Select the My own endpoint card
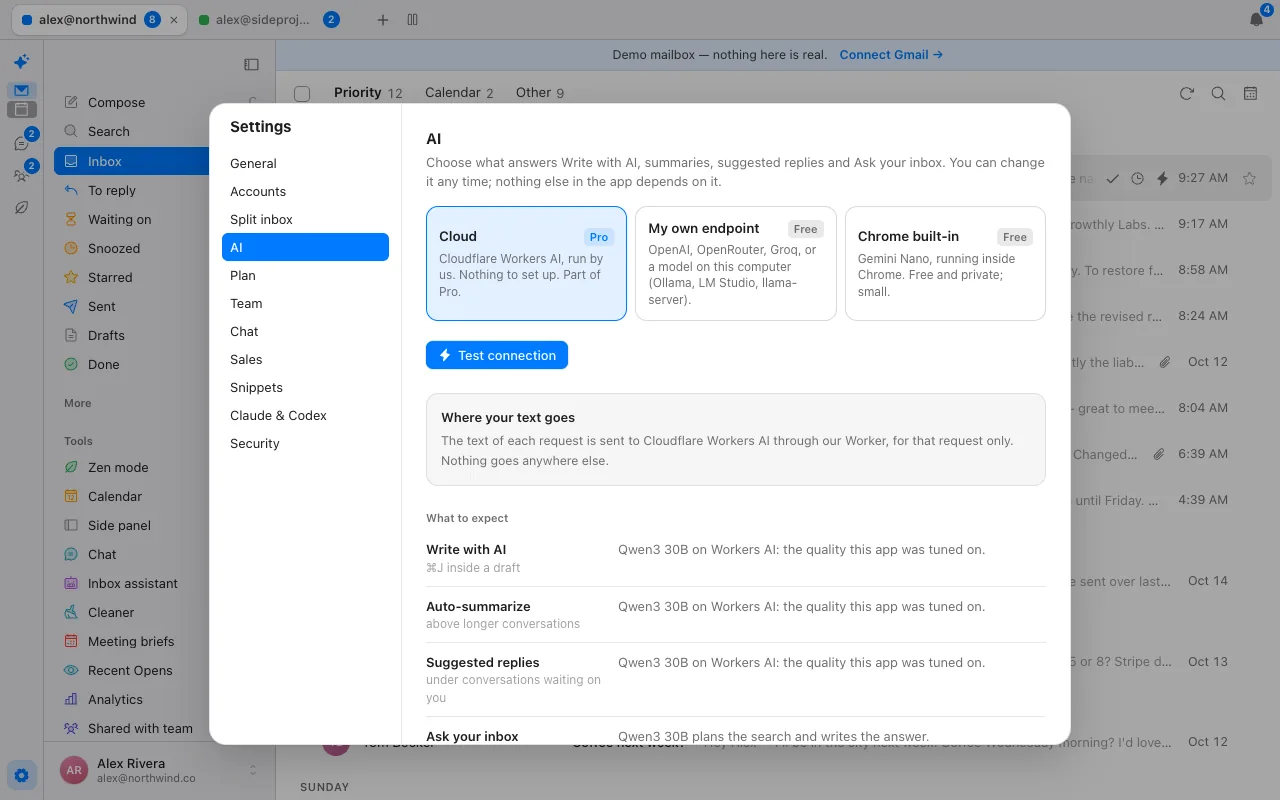Screen dimensions: 1280x800 [735, 263]
